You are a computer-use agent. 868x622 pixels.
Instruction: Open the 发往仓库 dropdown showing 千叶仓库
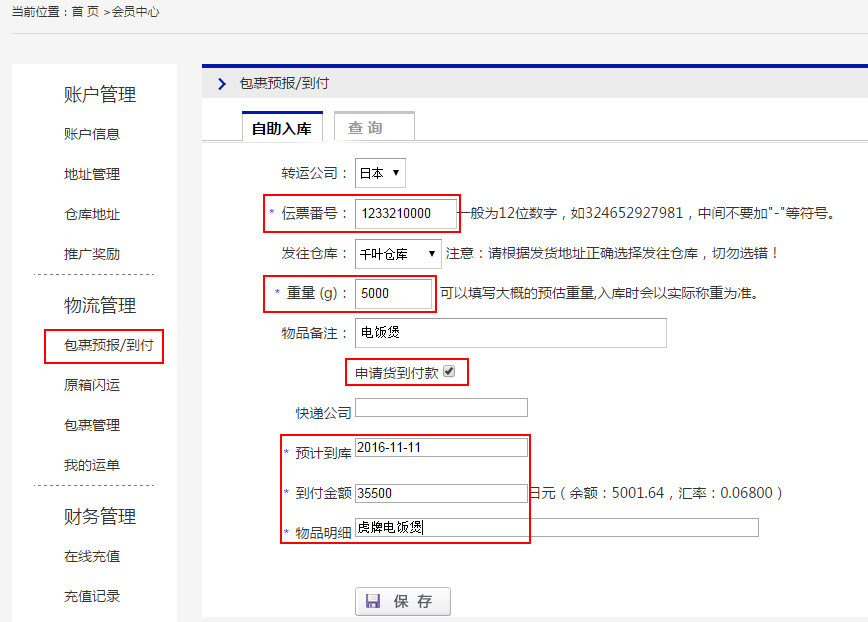[398, 254]
